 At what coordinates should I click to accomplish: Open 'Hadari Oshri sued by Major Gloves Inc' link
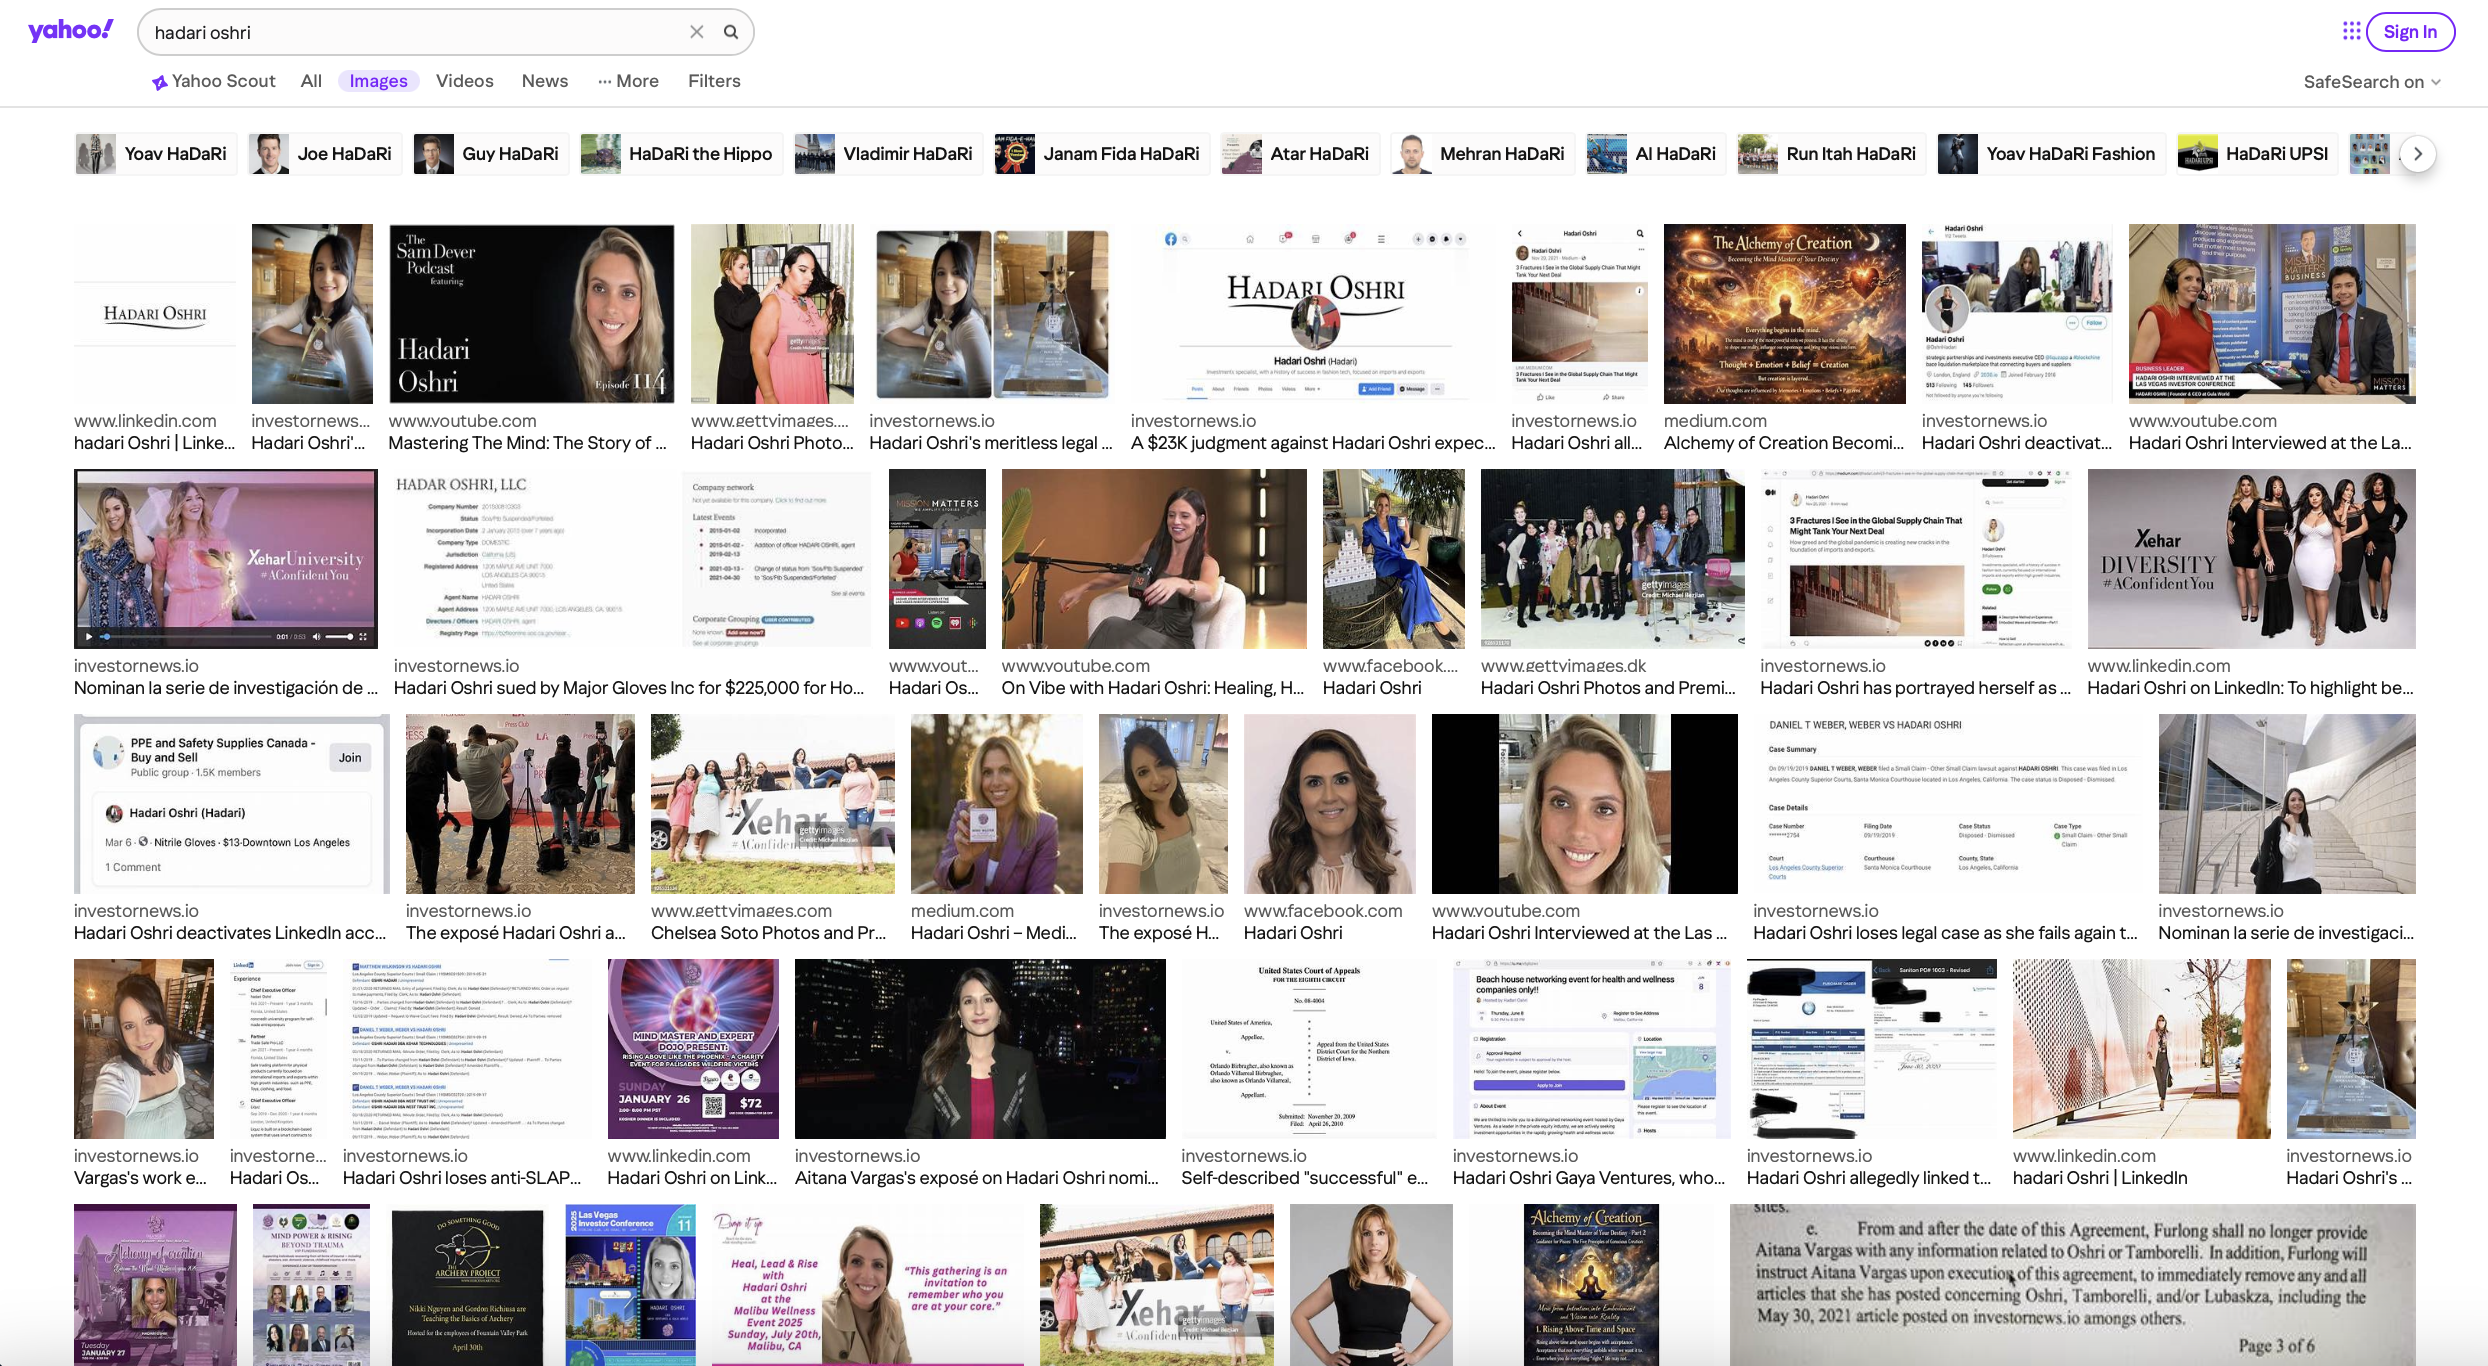pos(629,688)
